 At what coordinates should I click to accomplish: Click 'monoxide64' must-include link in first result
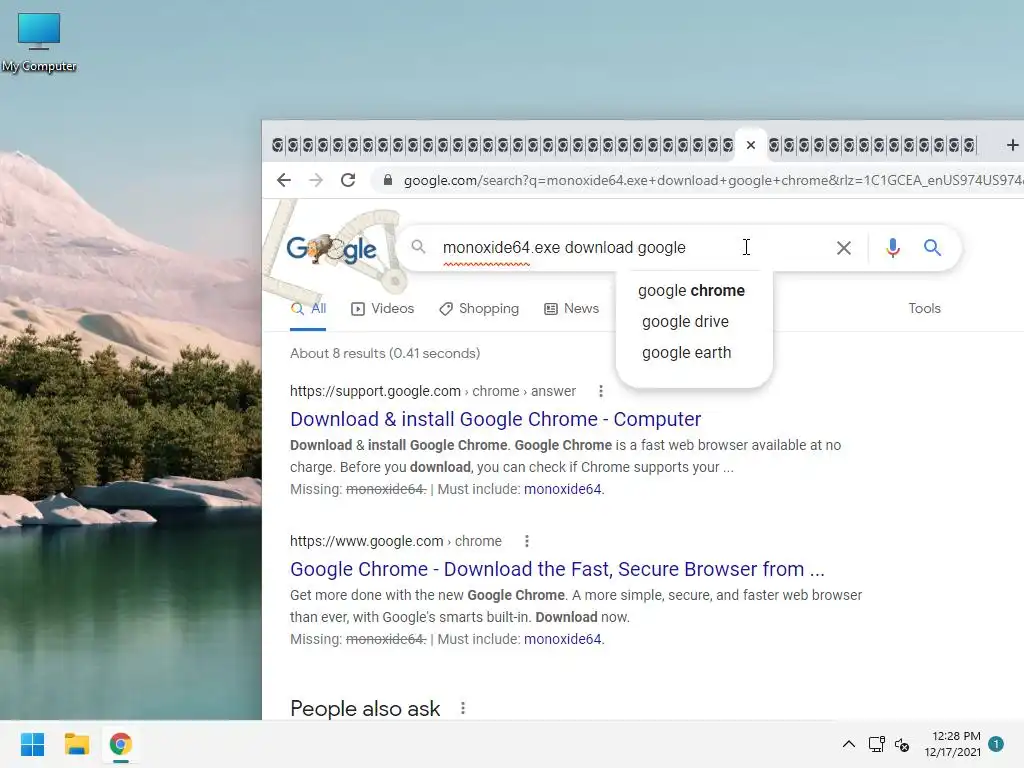(x=564, y=489)
